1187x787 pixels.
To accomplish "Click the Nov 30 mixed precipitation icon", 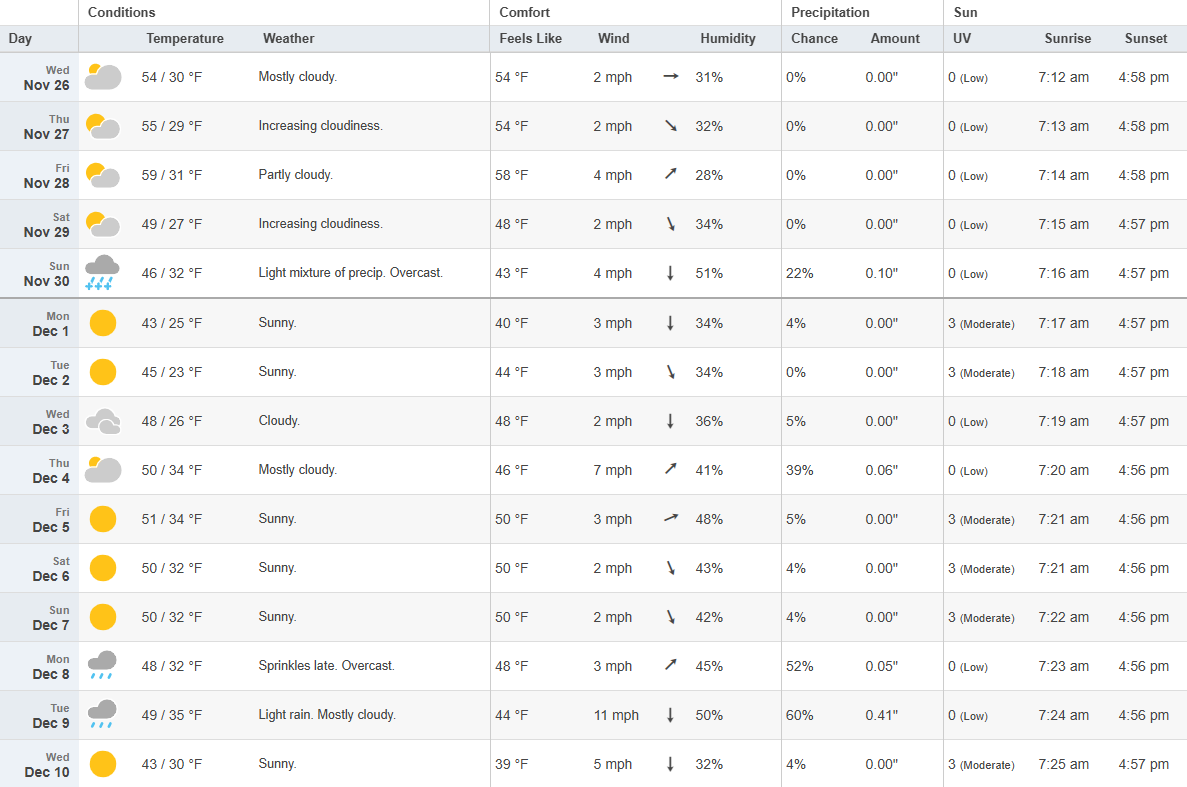I will [102, 272].
